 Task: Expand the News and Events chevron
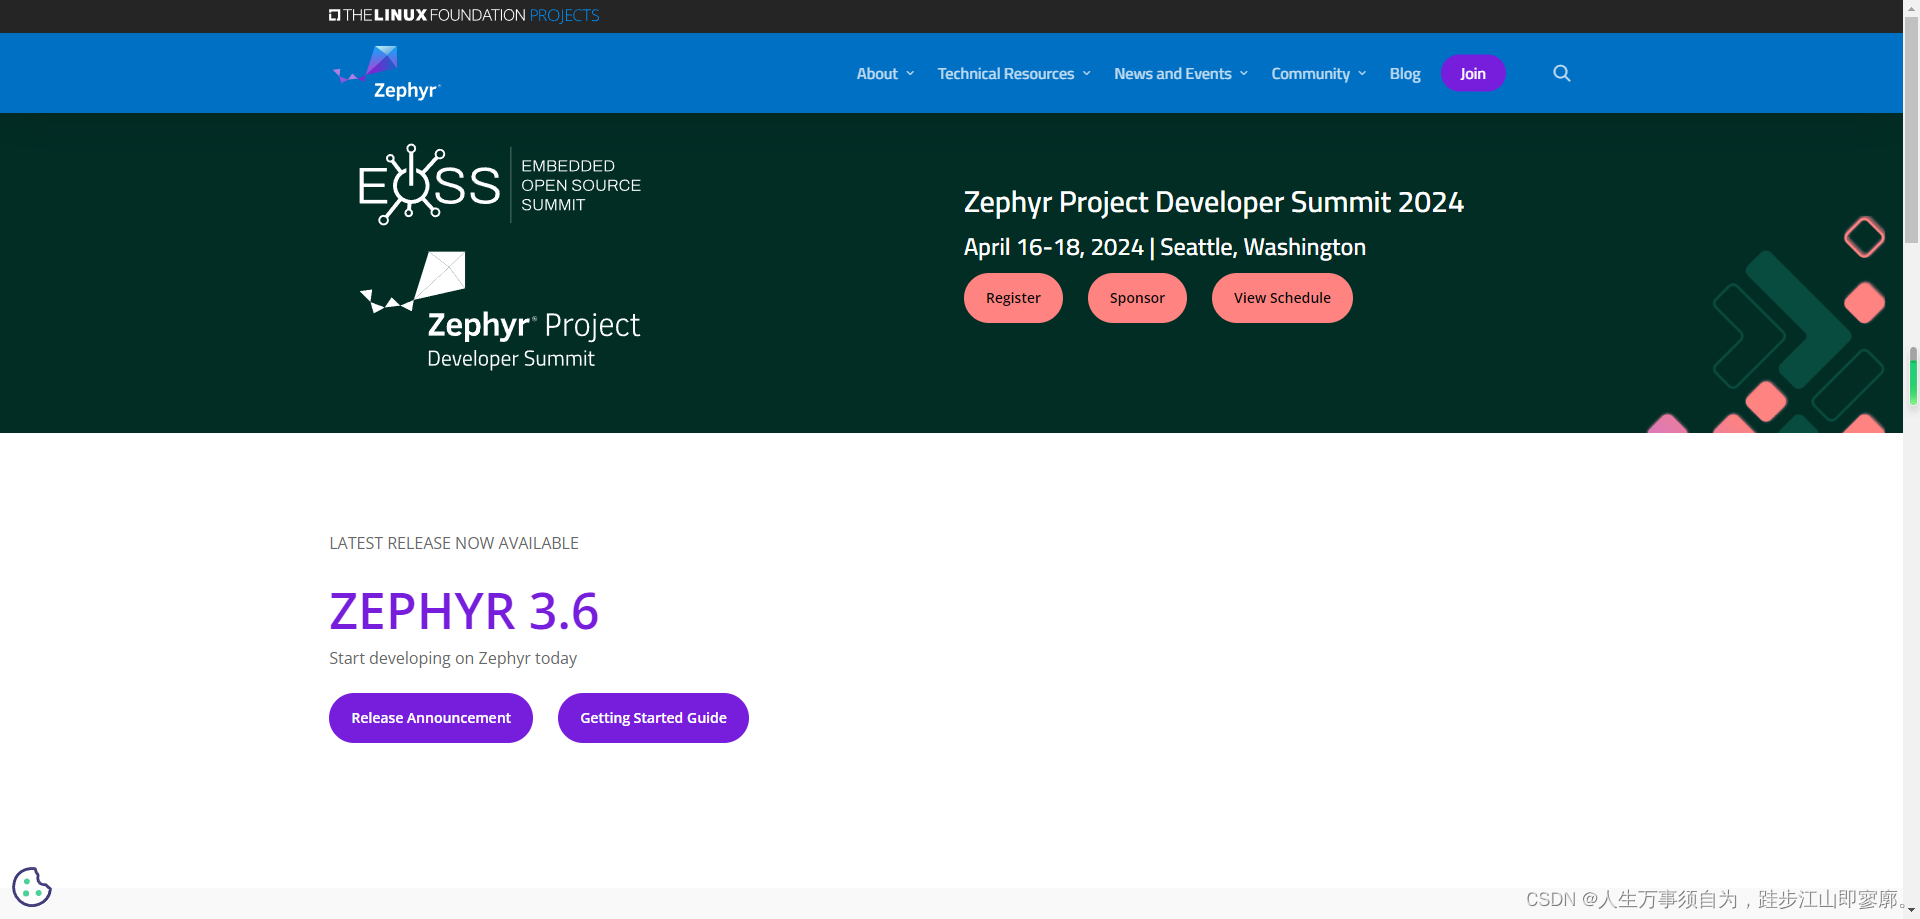point(1243,73)
